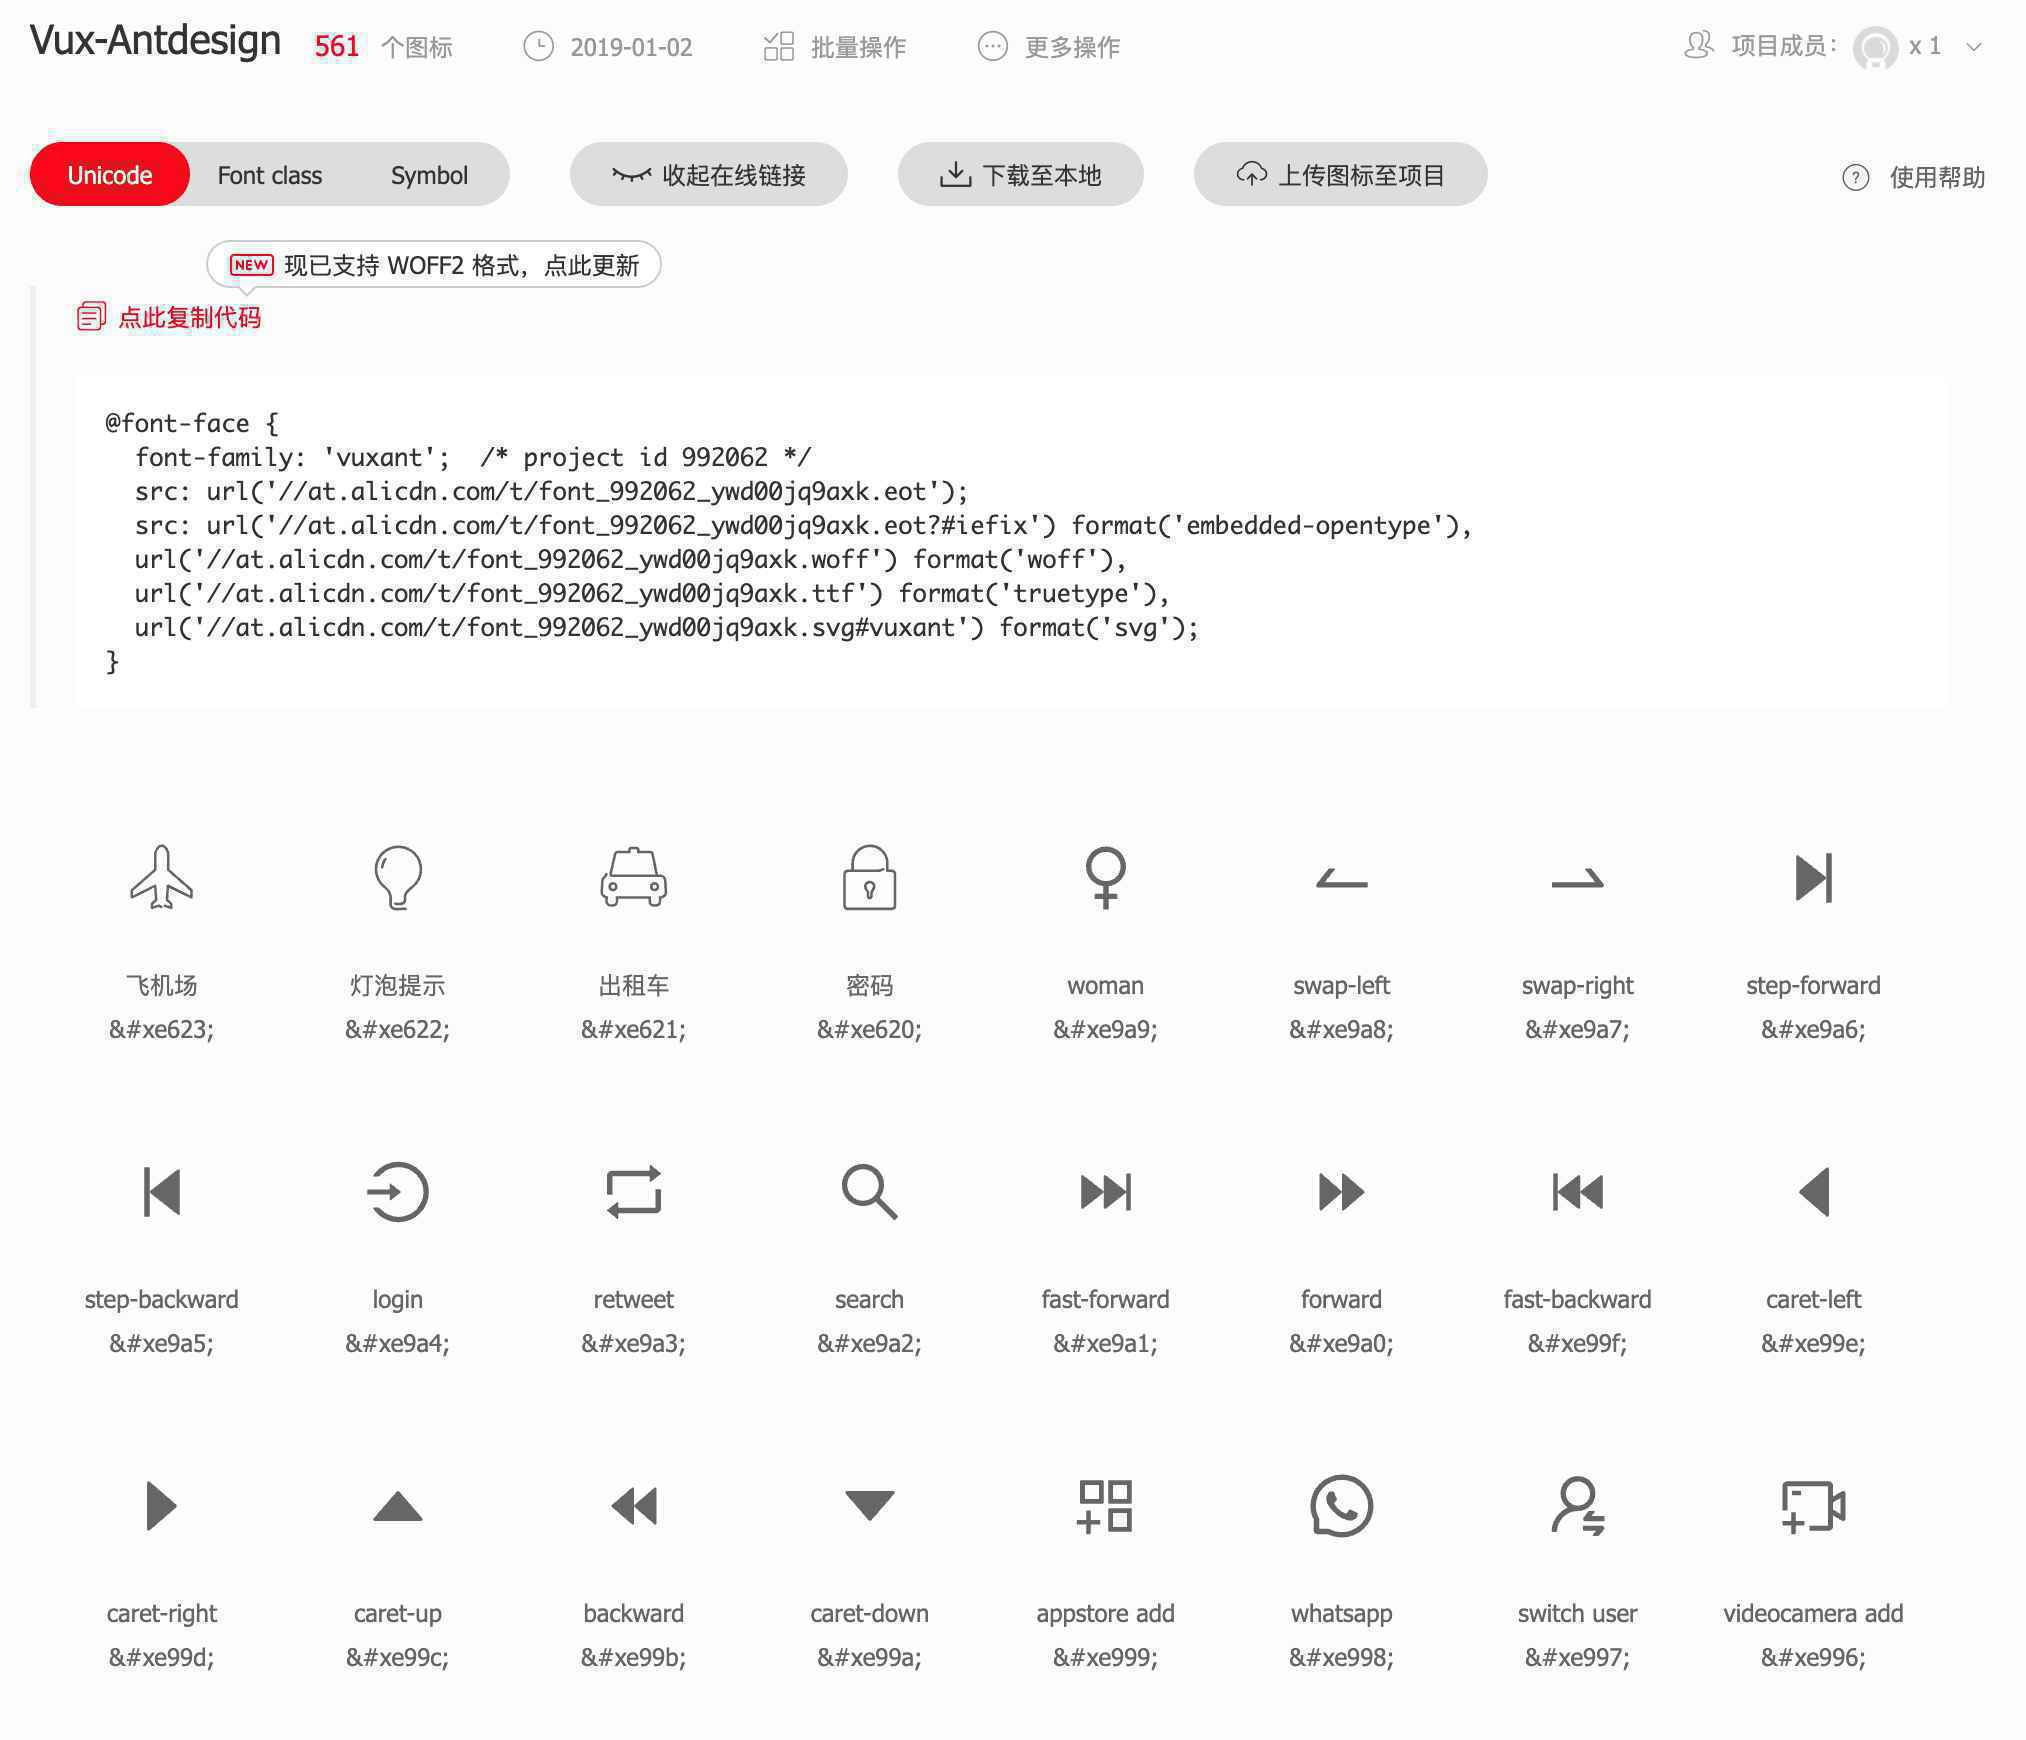The height and width of the screenshot is (1740, 2026).
Task: Select the padlock 密码 icon
Action: 869,877
